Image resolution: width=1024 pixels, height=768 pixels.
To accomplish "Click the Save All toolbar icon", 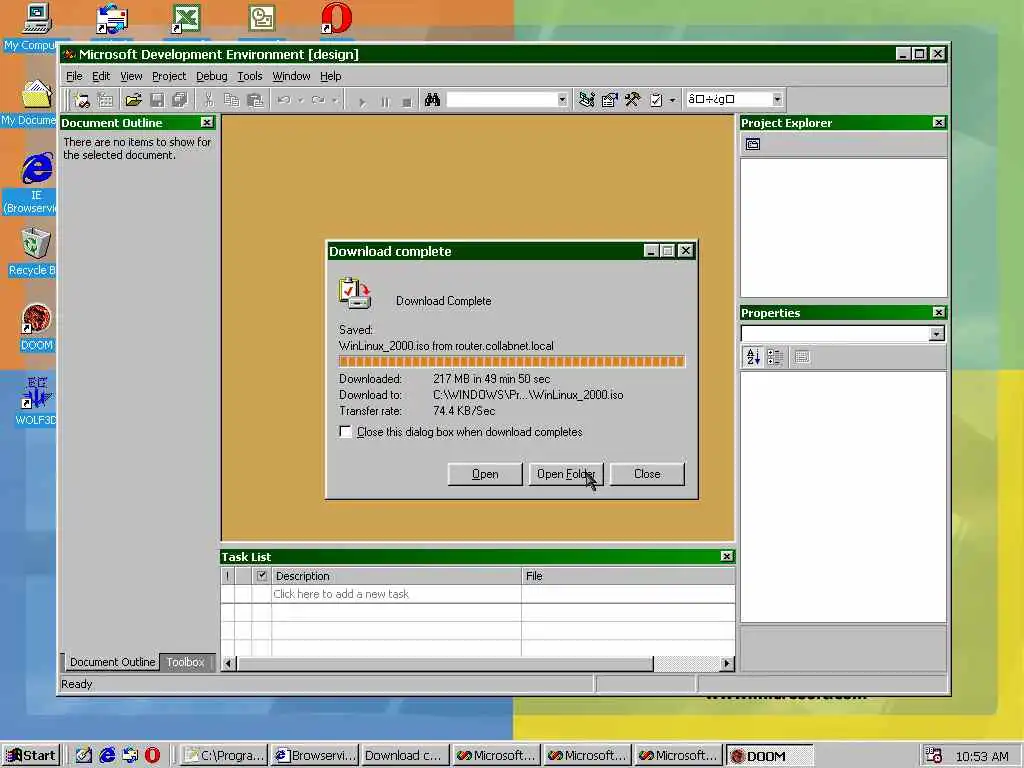I will coord(180,100).
